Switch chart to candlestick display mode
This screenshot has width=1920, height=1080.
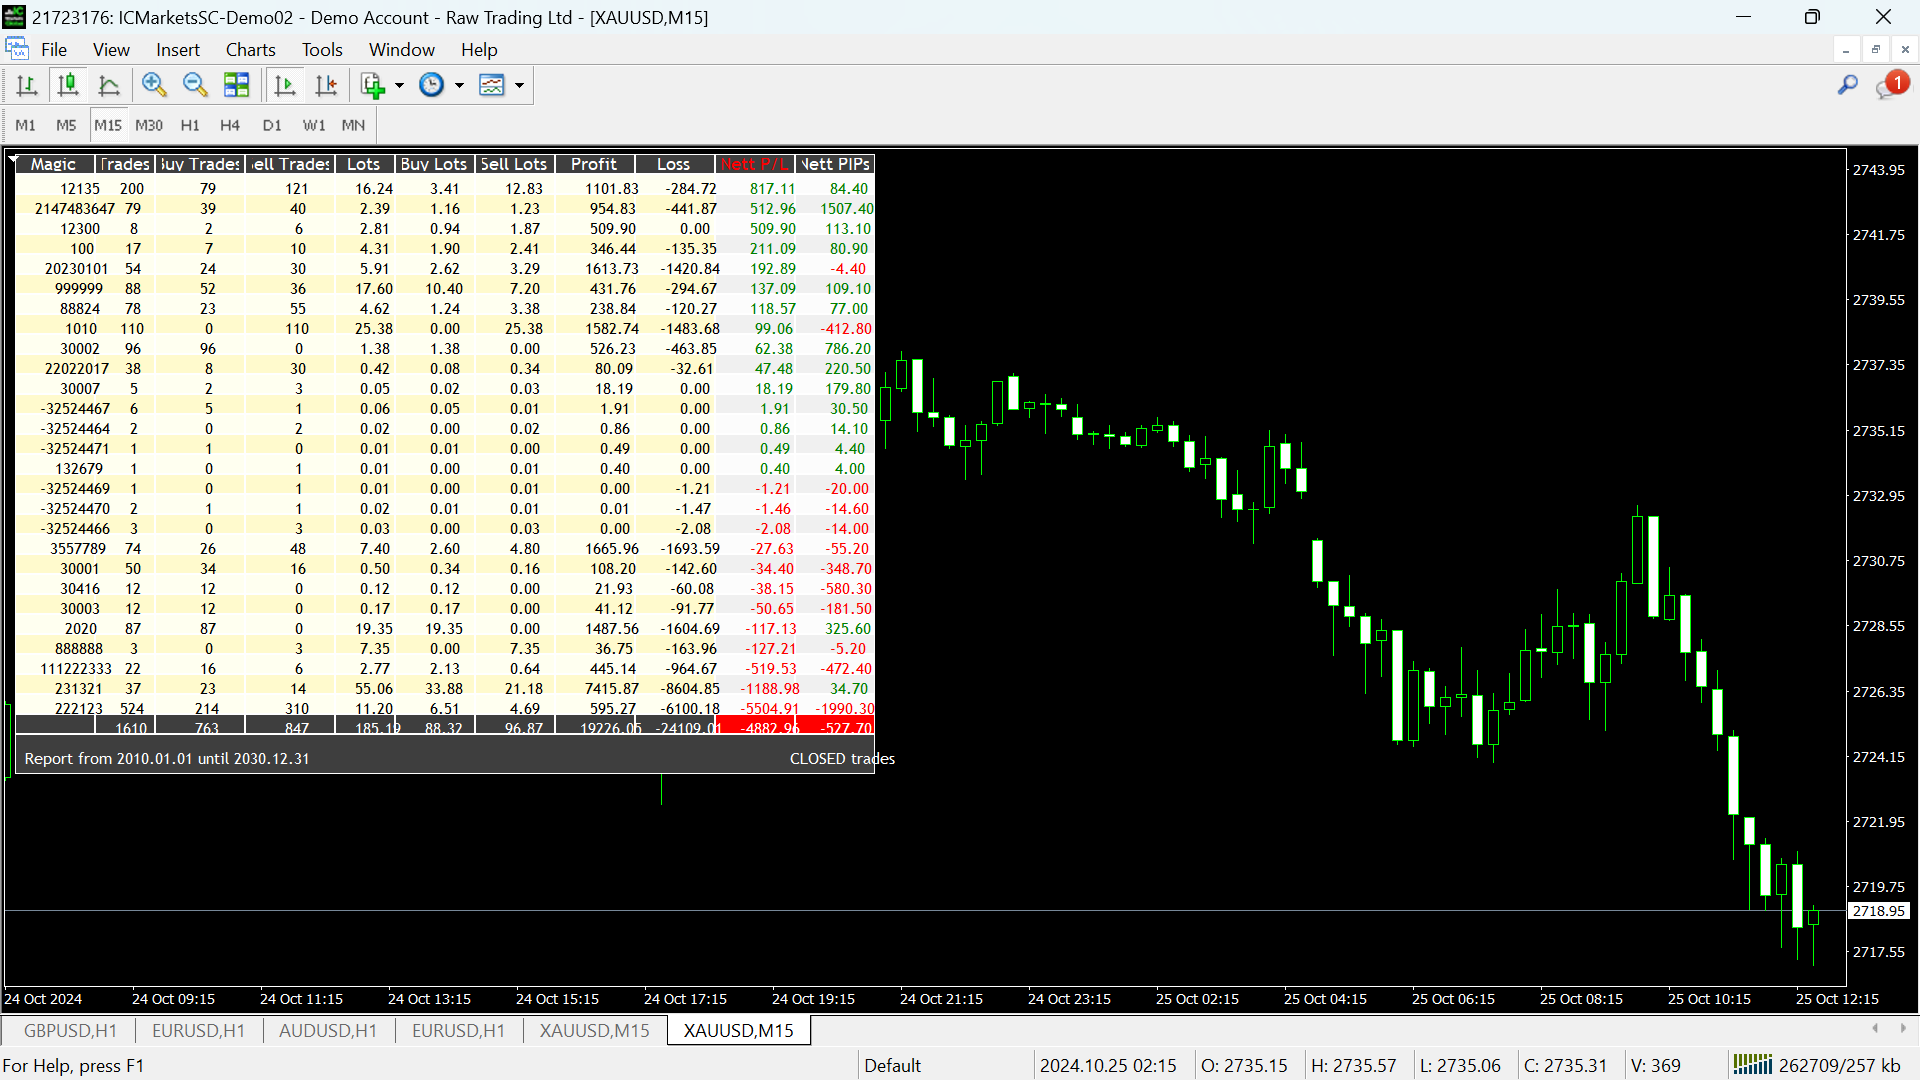pos(67,85)
